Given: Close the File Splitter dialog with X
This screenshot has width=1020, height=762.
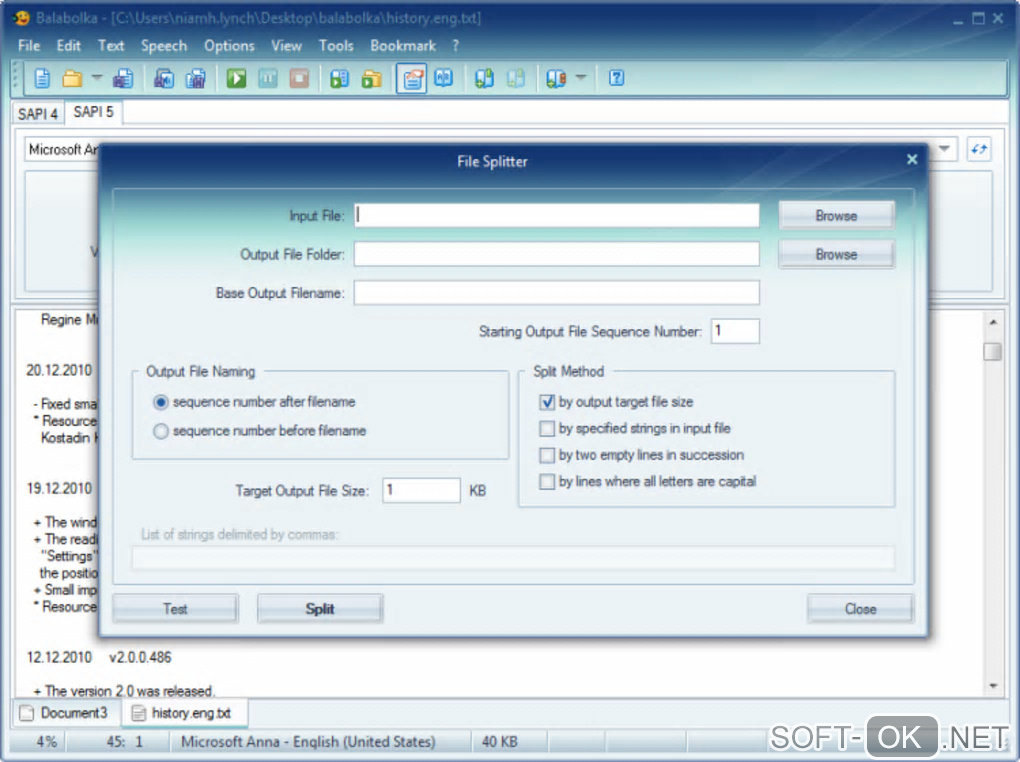Looking at the screenshot, I should tap(912, 159).
